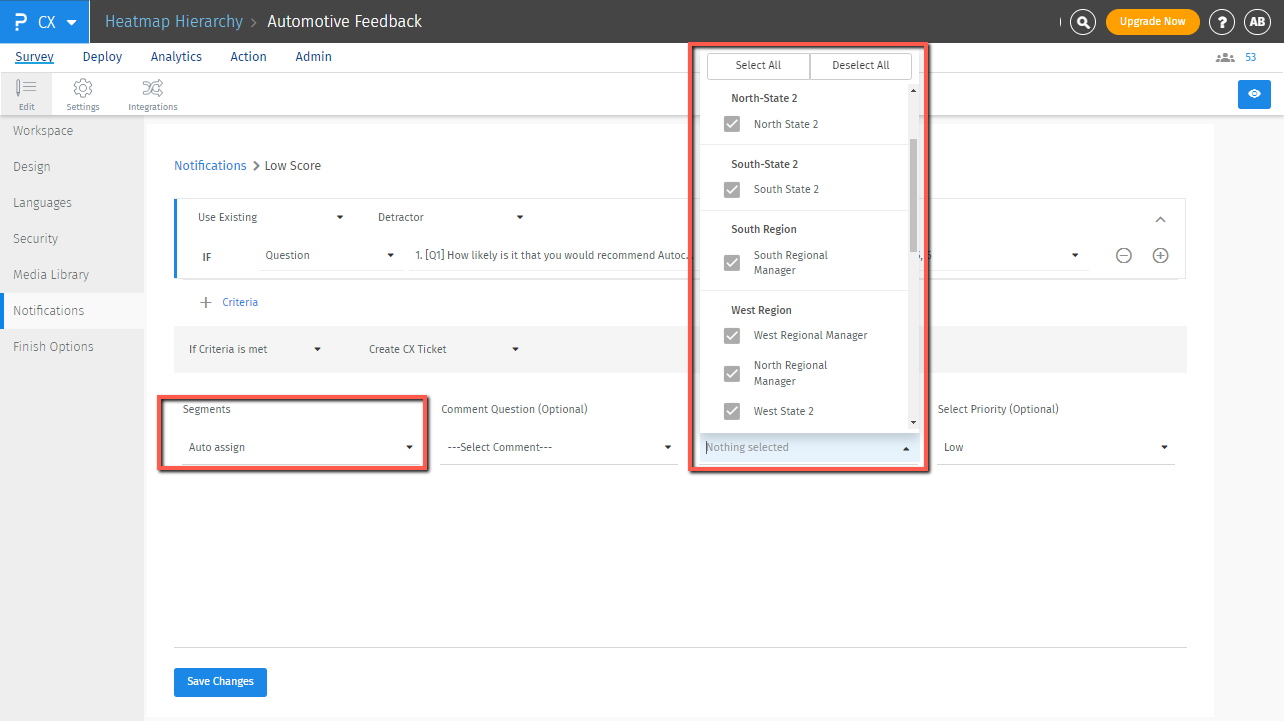The height and width of the screenshot is (721, 1284).
Task: Open the Detractor dropdown
Action: pyautogui.click(x=450, y=217)
